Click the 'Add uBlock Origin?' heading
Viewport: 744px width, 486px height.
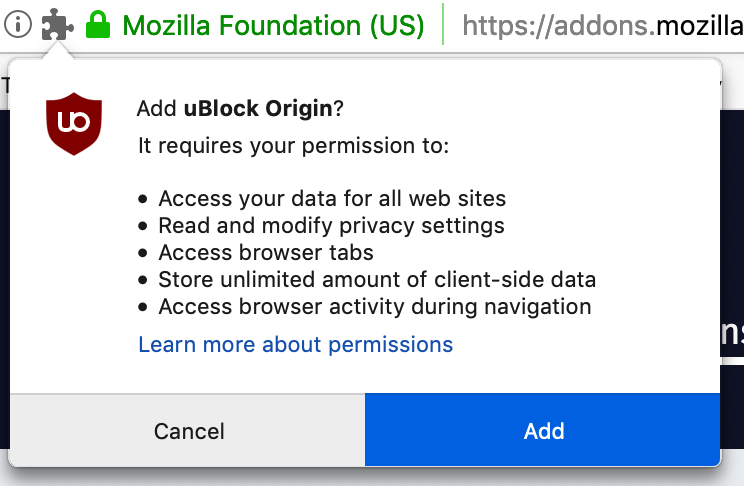(240, 109)
